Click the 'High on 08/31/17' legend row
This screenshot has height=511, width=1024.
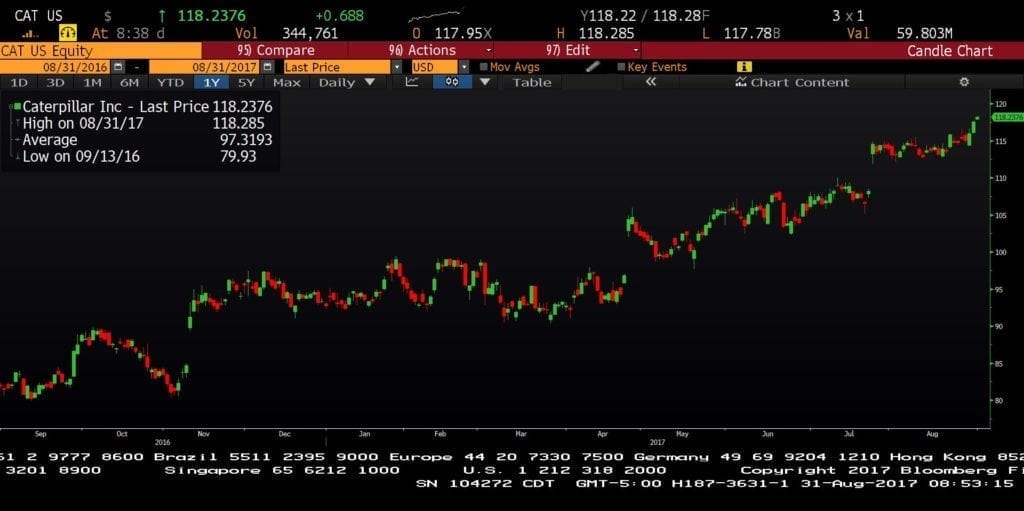click(x=143, y=124)
